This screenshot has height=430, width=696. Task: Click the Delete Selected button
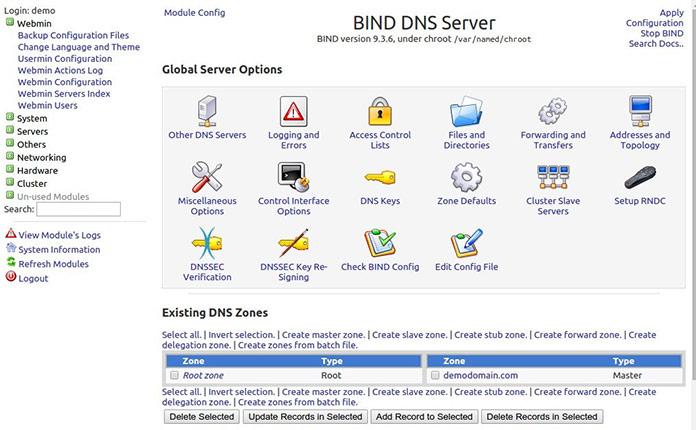[x=202, y=417]
